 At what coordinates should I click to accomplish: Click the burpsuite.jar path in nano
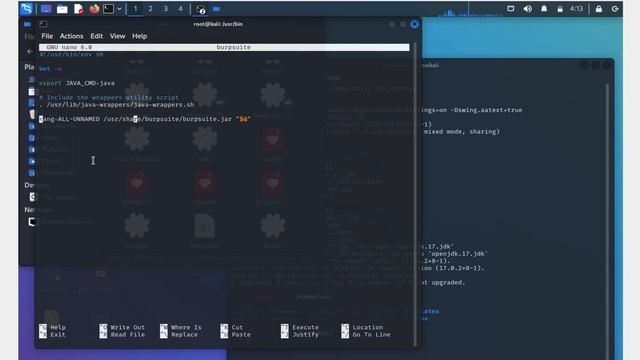pyautogui.click(x=167, y=119)
